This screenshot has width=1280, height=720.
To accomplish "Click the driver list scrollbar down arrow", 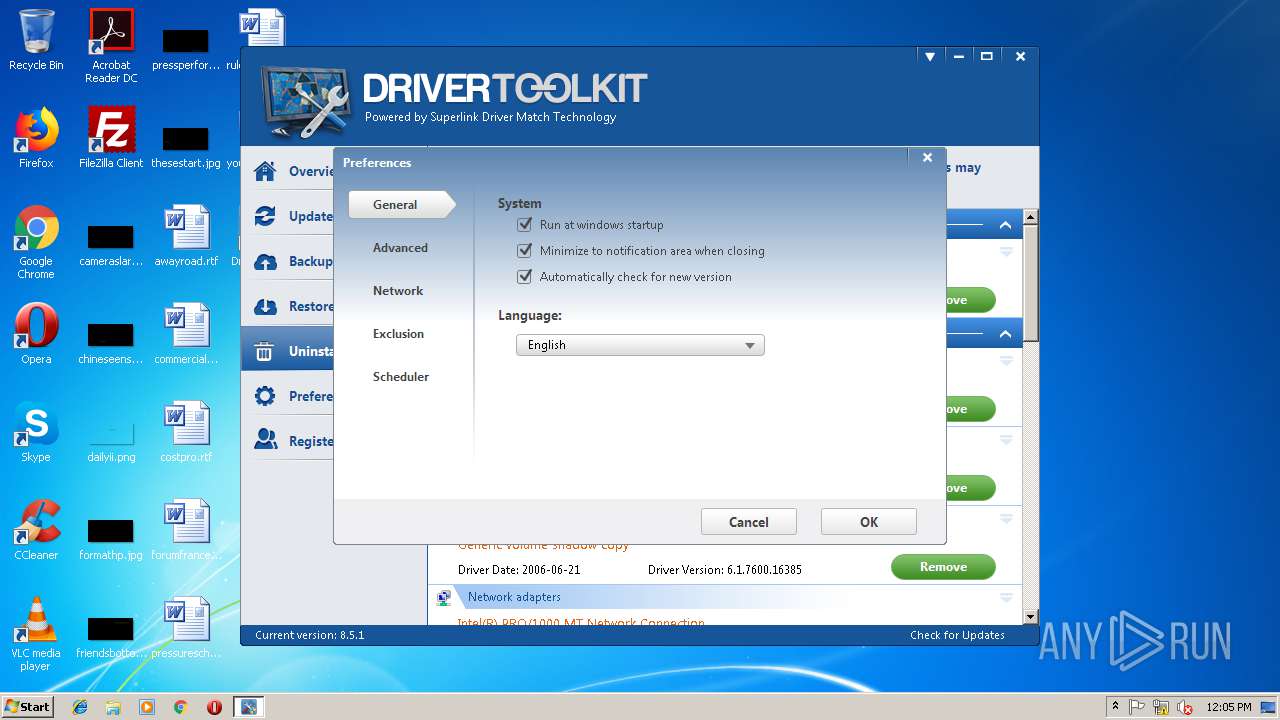I will (1031, 617).
